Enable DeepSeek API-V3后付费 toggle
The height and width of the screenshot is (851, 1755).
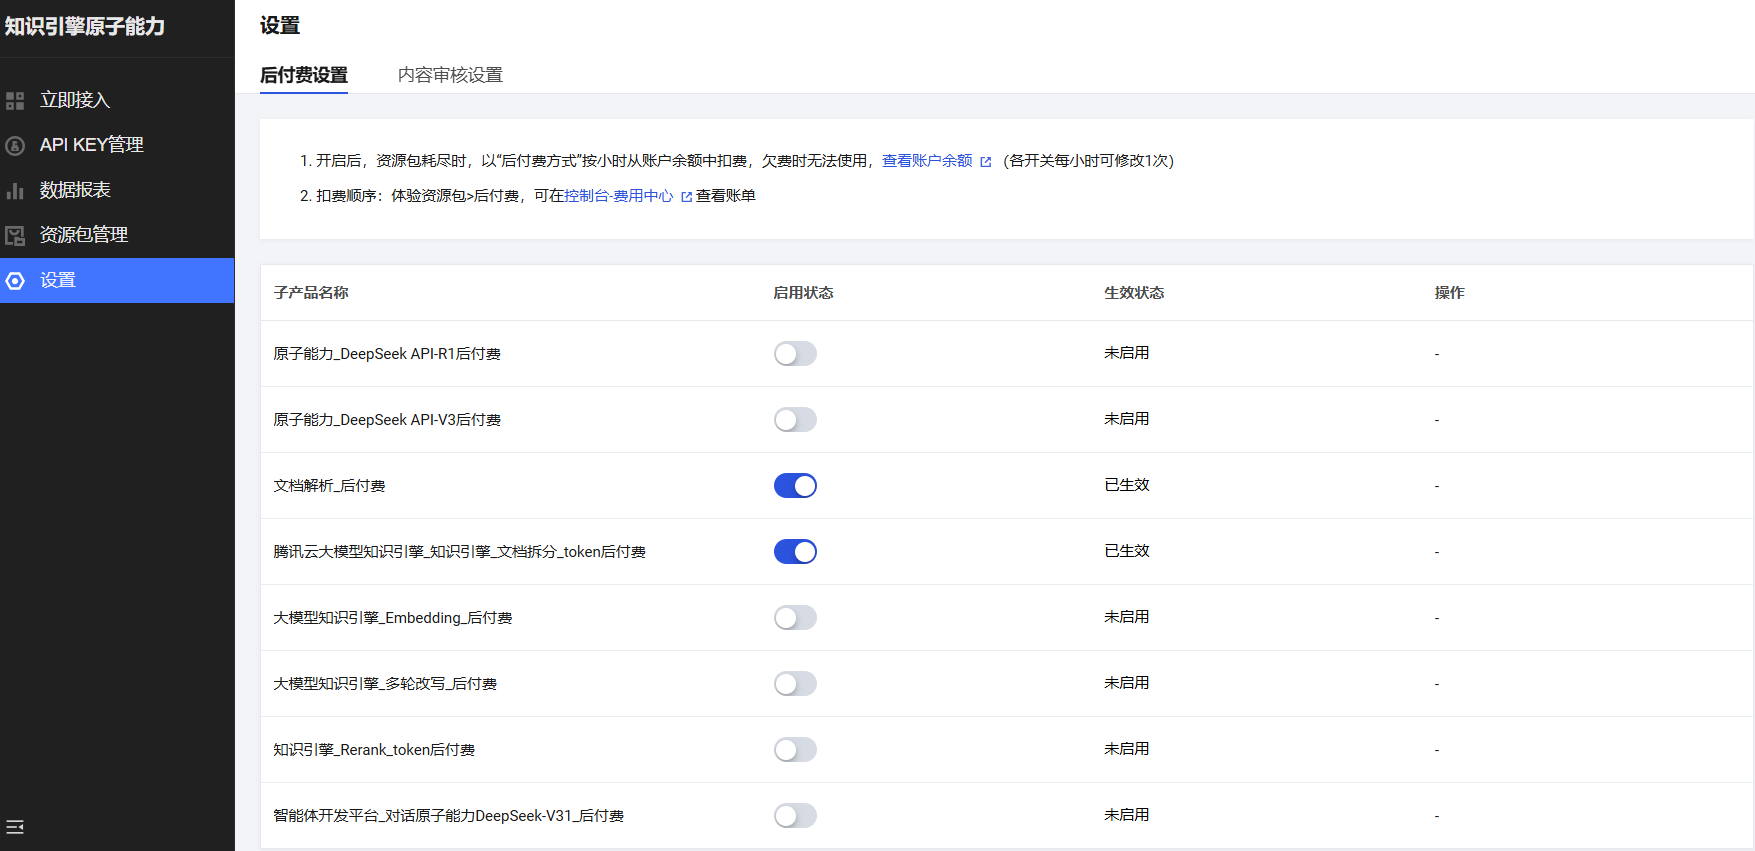tap(795, 420)
